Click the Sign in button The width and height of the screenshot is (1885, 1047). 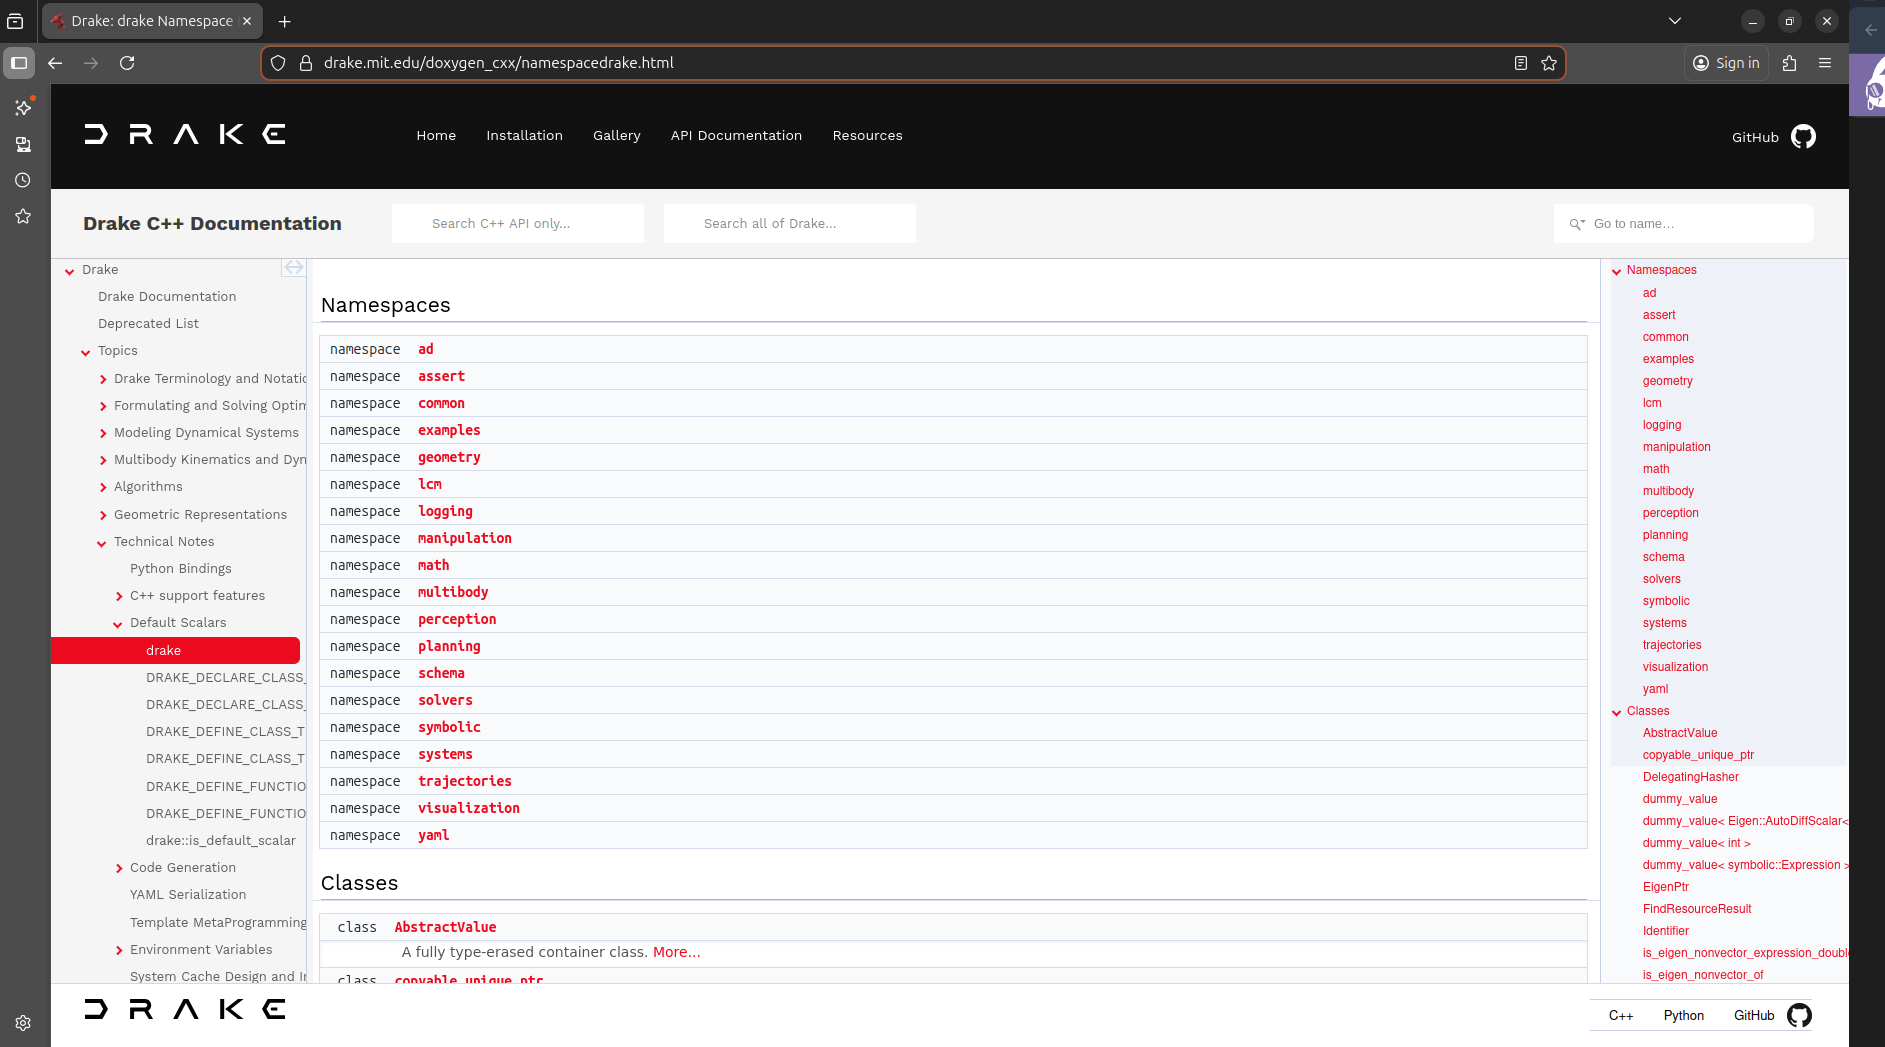pos(1727,63)
